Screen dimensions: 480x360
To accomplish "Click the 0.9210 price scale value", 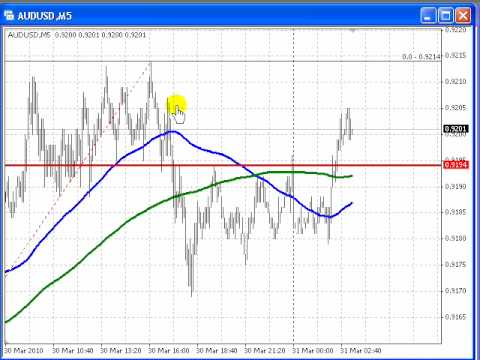I will click(455, 82).
